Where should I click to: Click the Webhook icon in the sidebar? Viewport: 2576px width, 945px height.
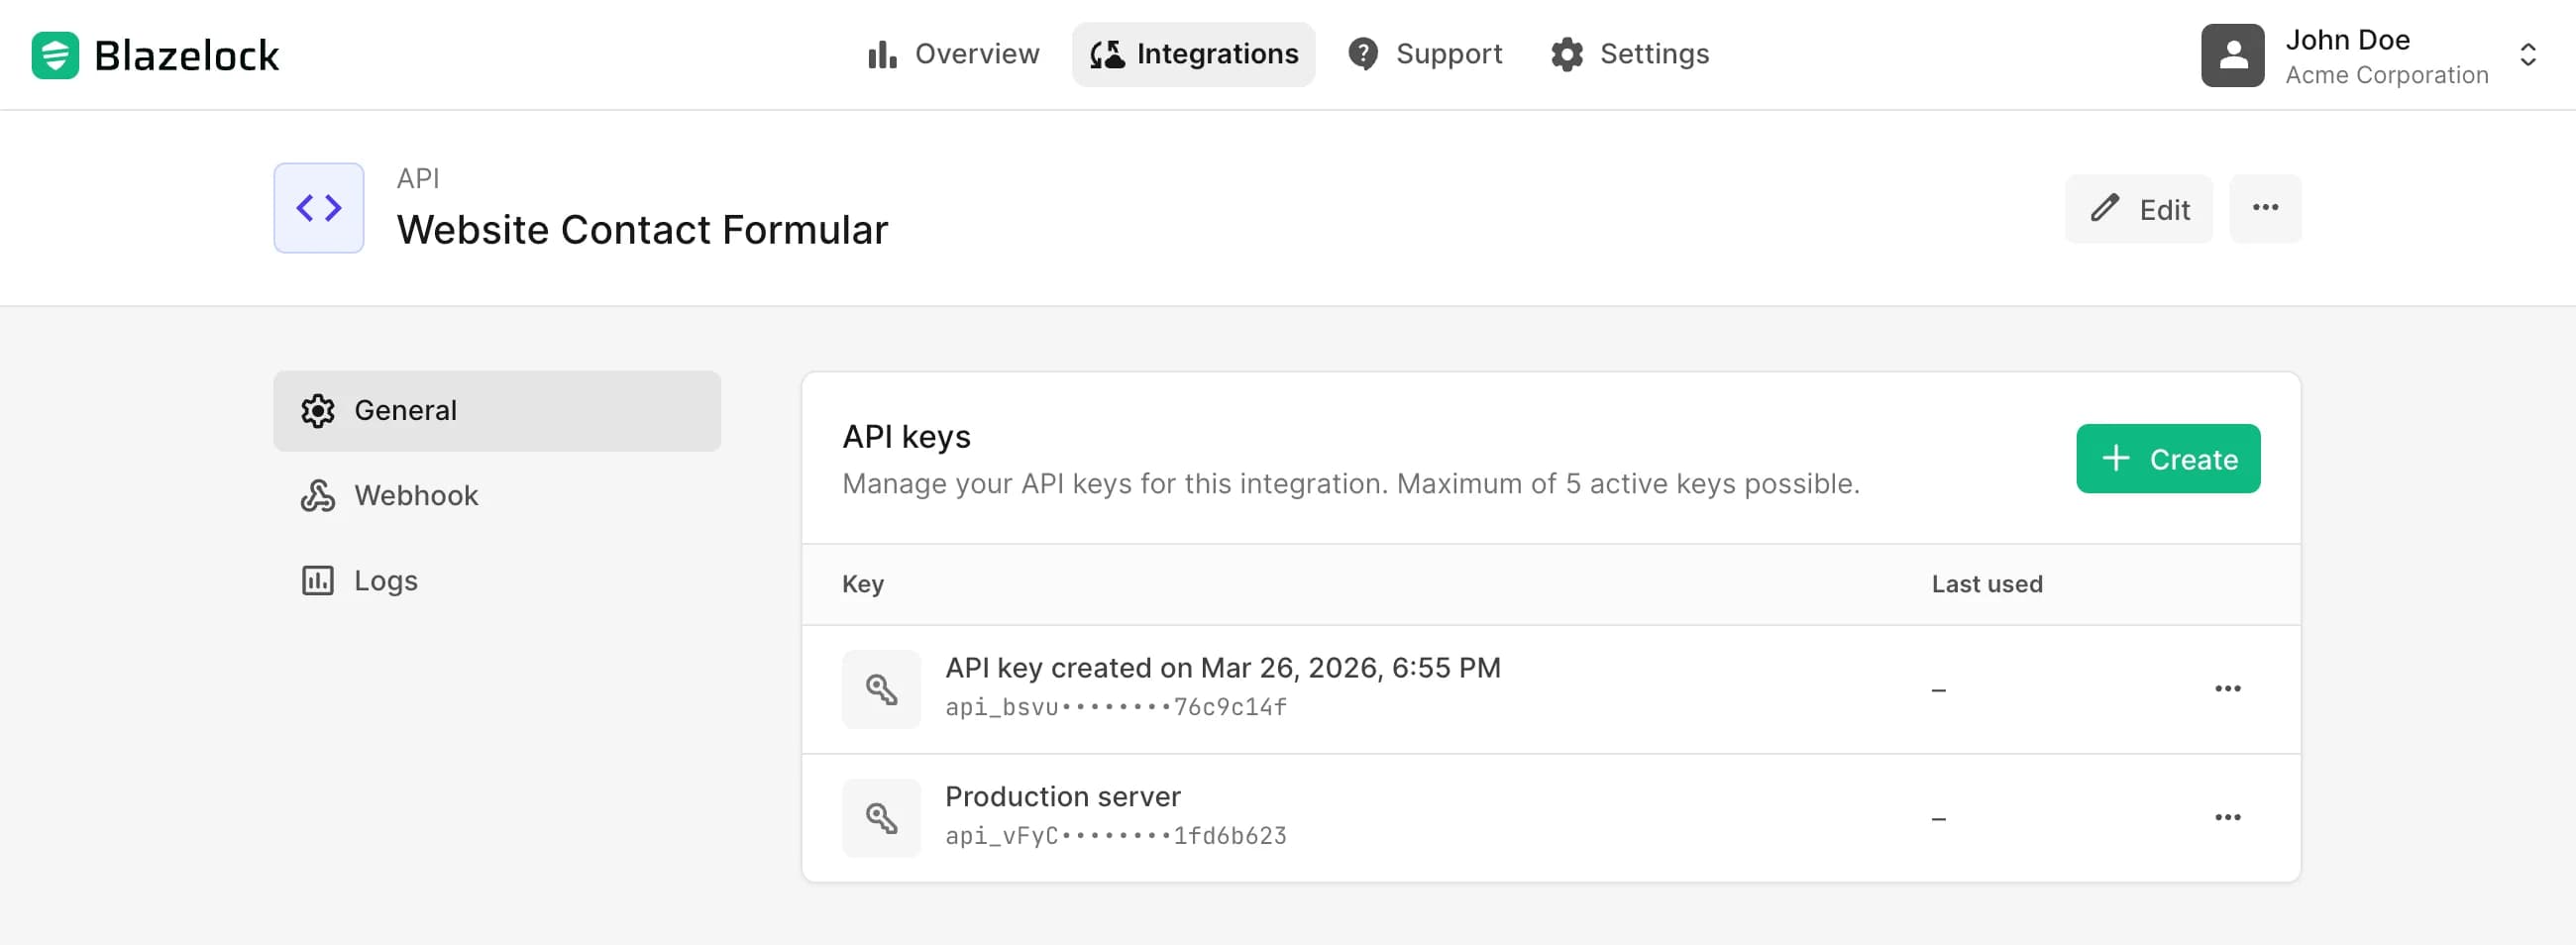coord(317,495)
